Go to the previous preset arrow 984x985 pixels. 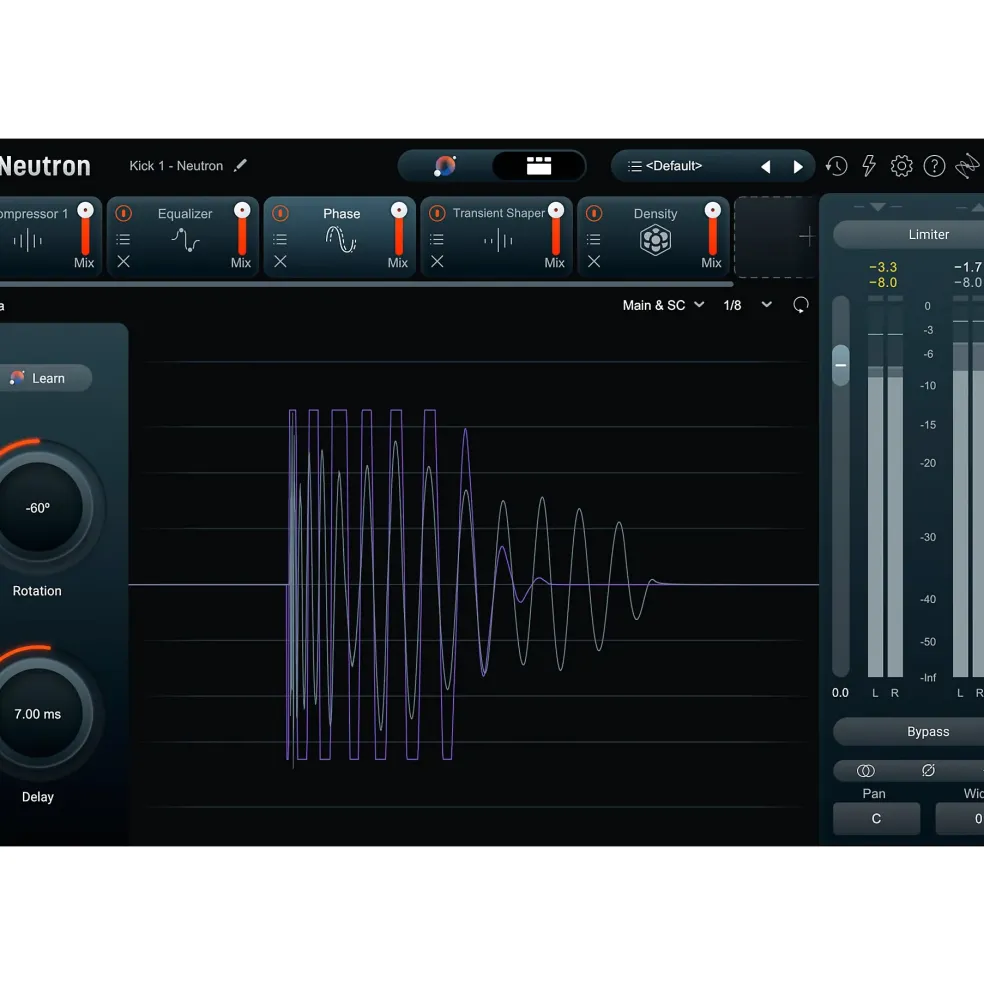[x=765, y=166]
